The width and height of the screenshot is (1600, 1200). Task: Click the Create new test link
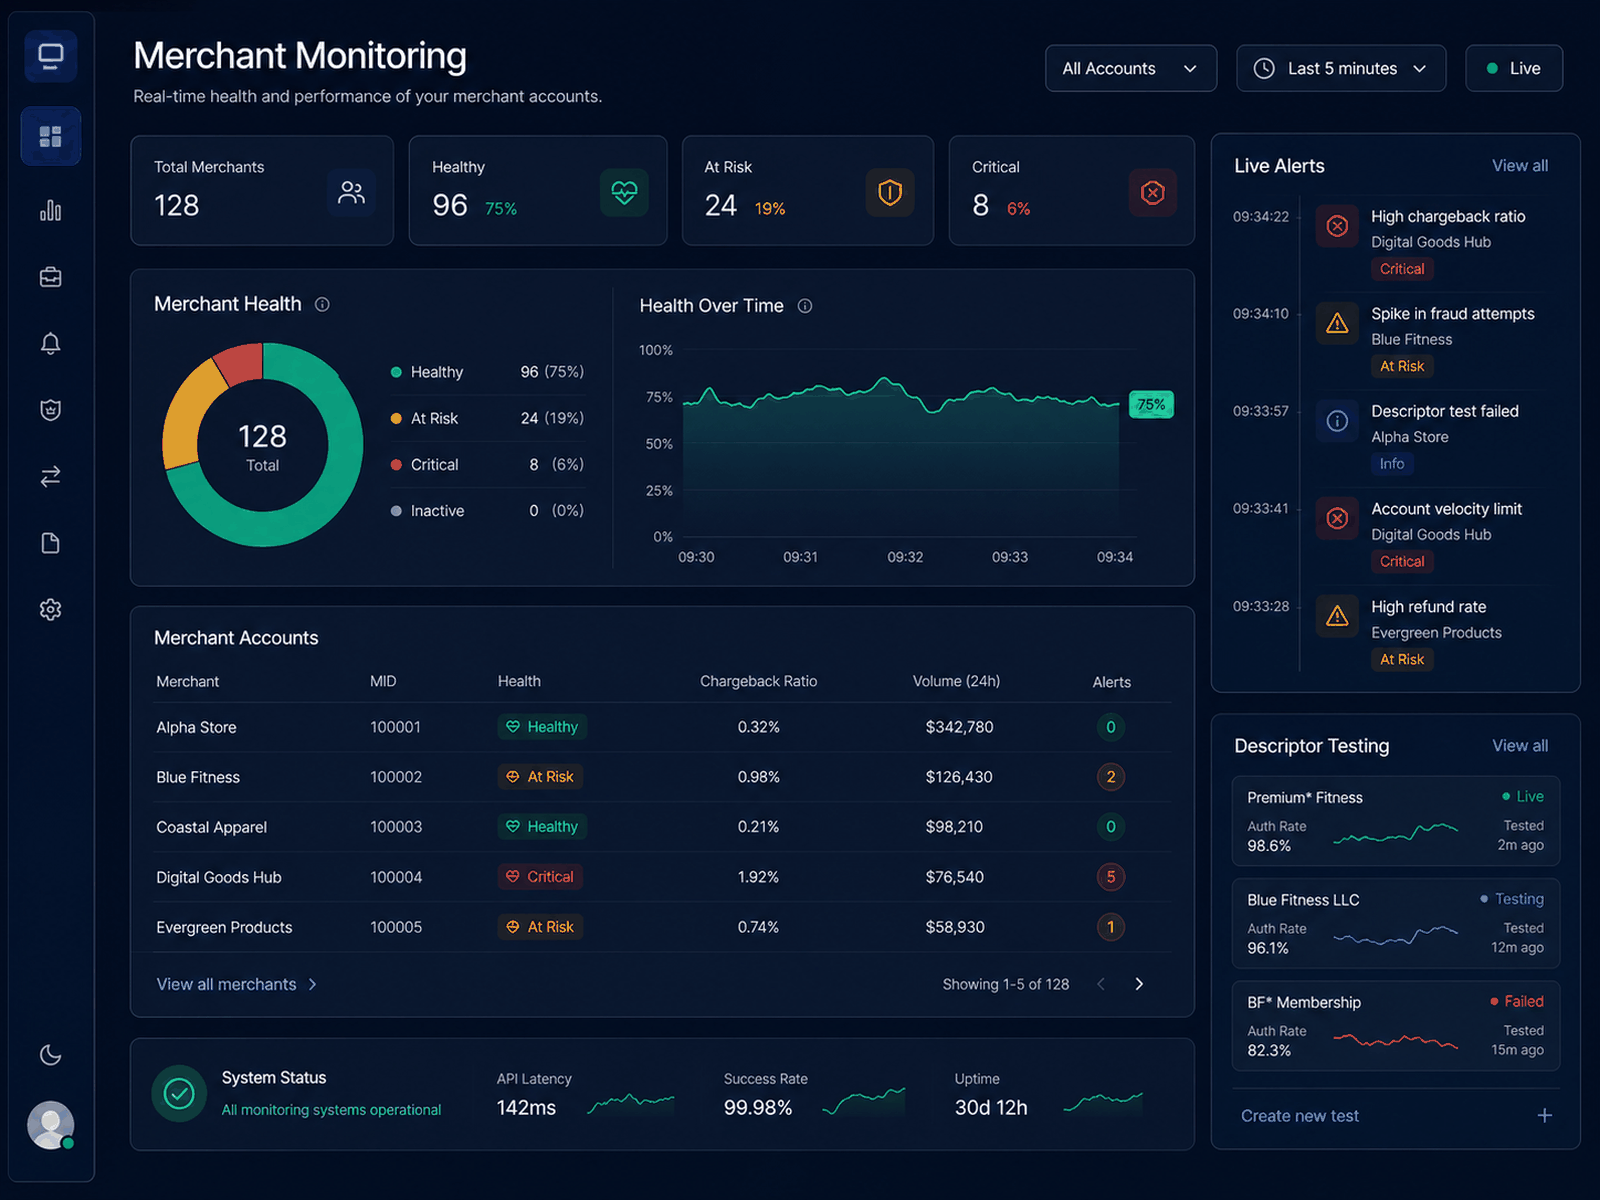coord(1300,1116)
